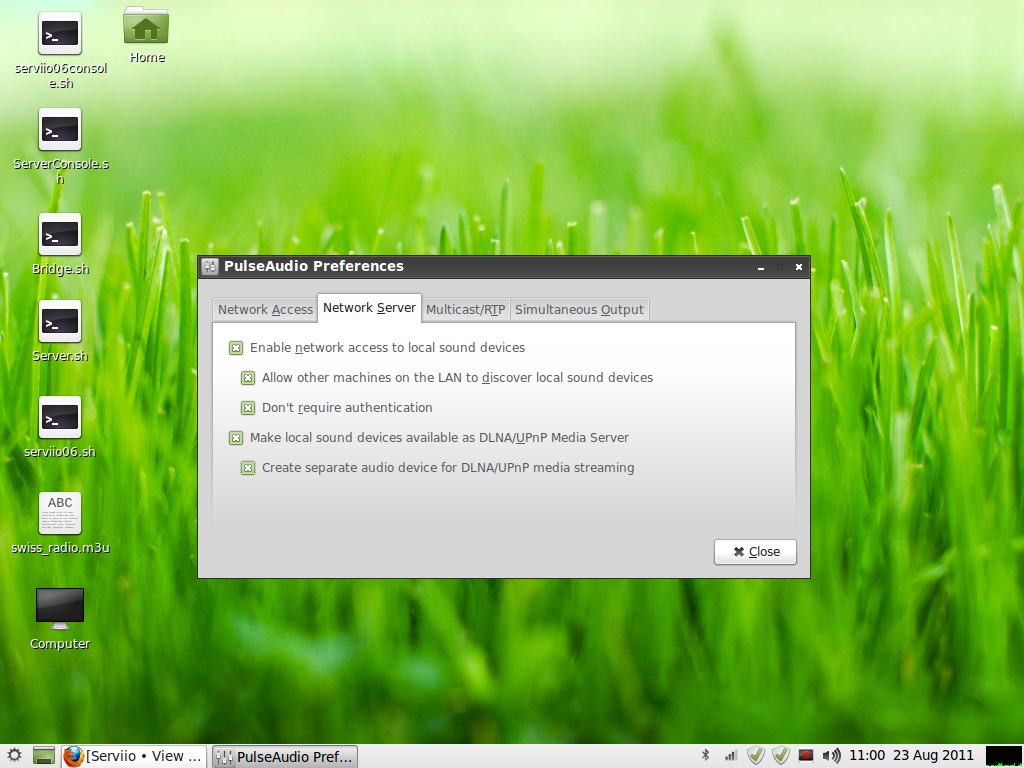Open the Home folder icon
This screenshot has width=1024, height=768.
click(146, 28)
